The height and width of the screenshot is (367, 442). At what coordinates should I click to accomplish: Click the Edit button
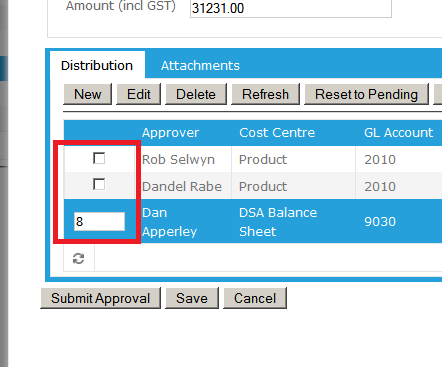click(139, 94)
